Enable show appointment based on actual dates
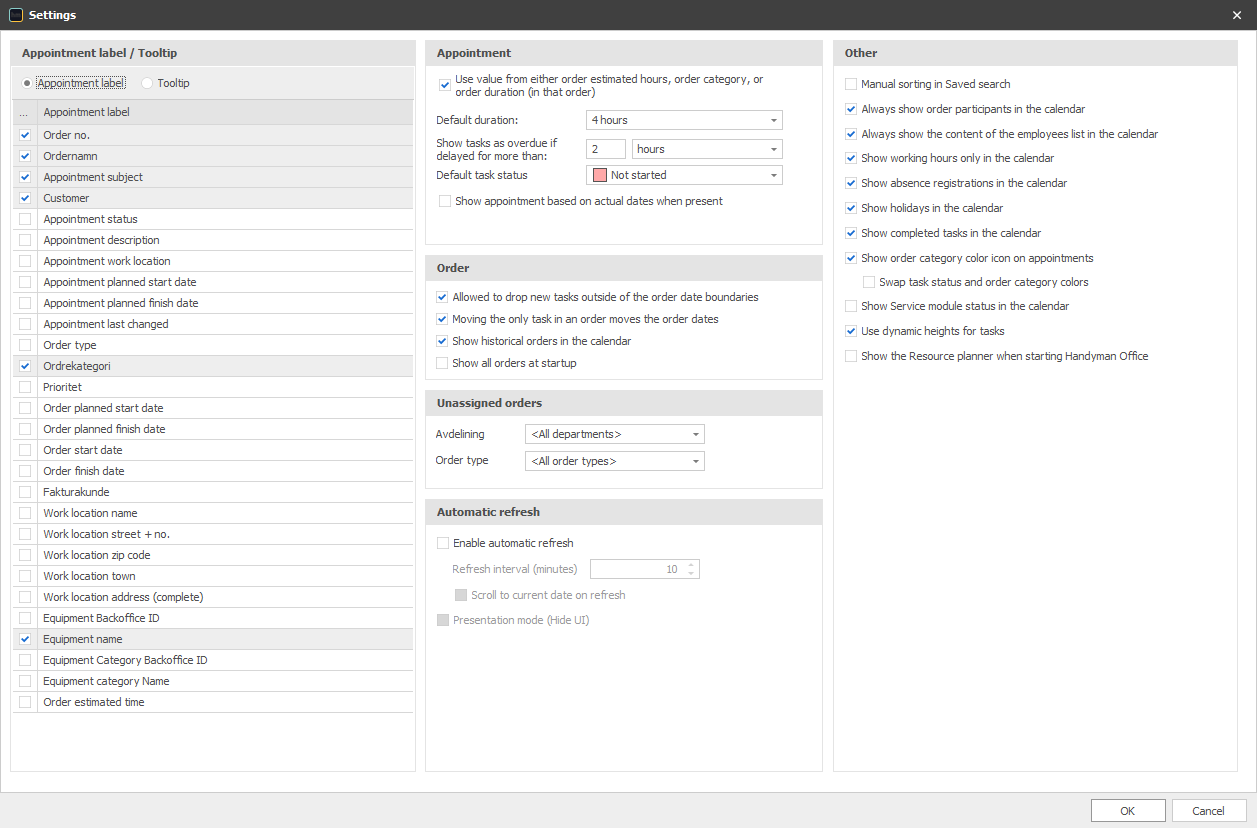Screen dimensions: 1257x828 [x=445, y=201]
